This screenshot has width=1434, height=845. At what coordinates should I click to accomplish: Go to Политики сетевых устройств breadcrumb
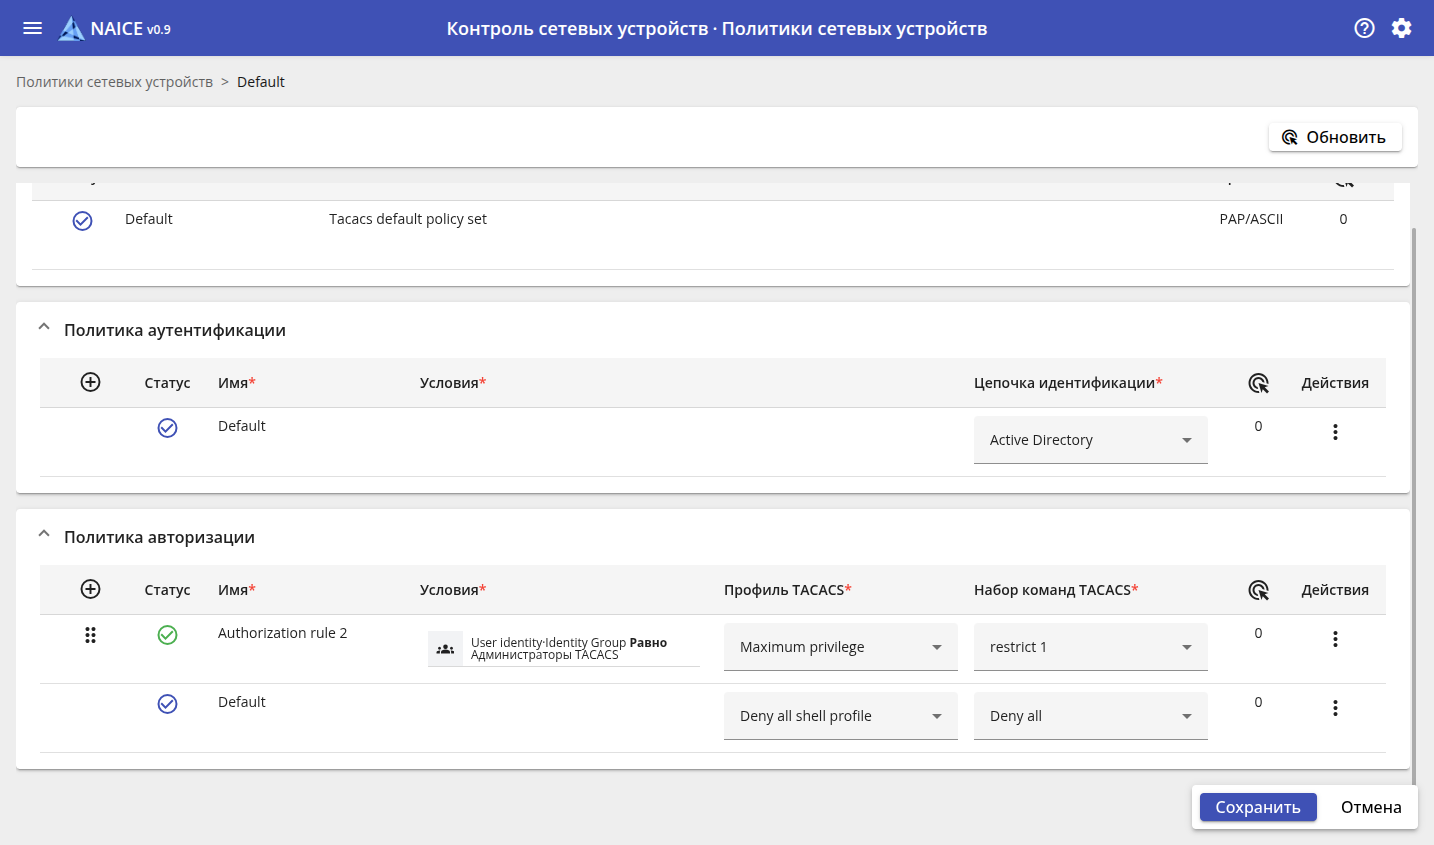tap(114, 82)
